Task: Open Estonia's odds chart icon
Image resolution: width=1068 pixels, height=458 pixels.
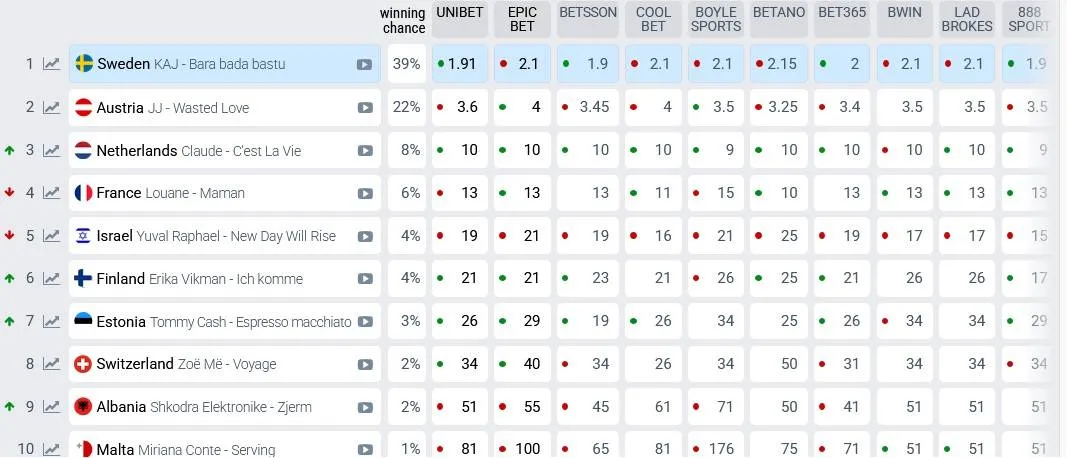Action: pos(51,321)
